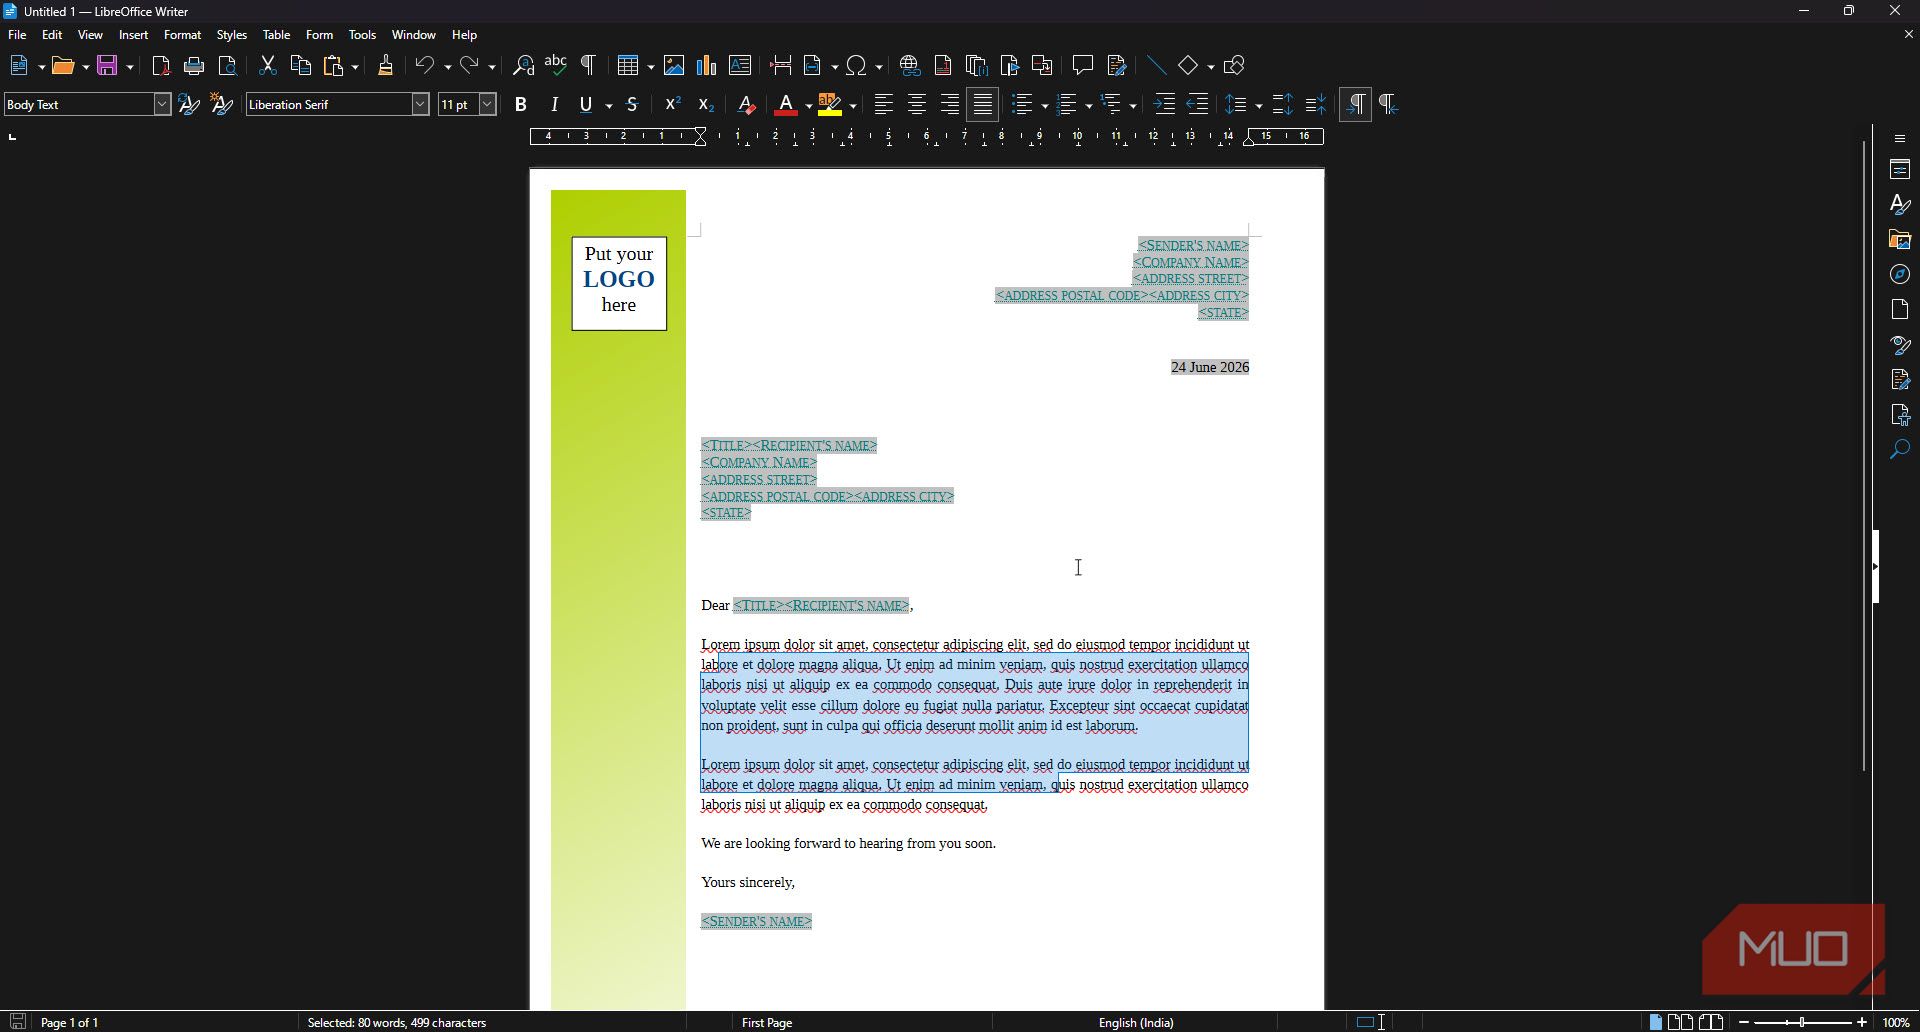This screenshot has width=1920, height=1032.
Task: Click the 100% zoom level
Action: tap(1896, 1022)
